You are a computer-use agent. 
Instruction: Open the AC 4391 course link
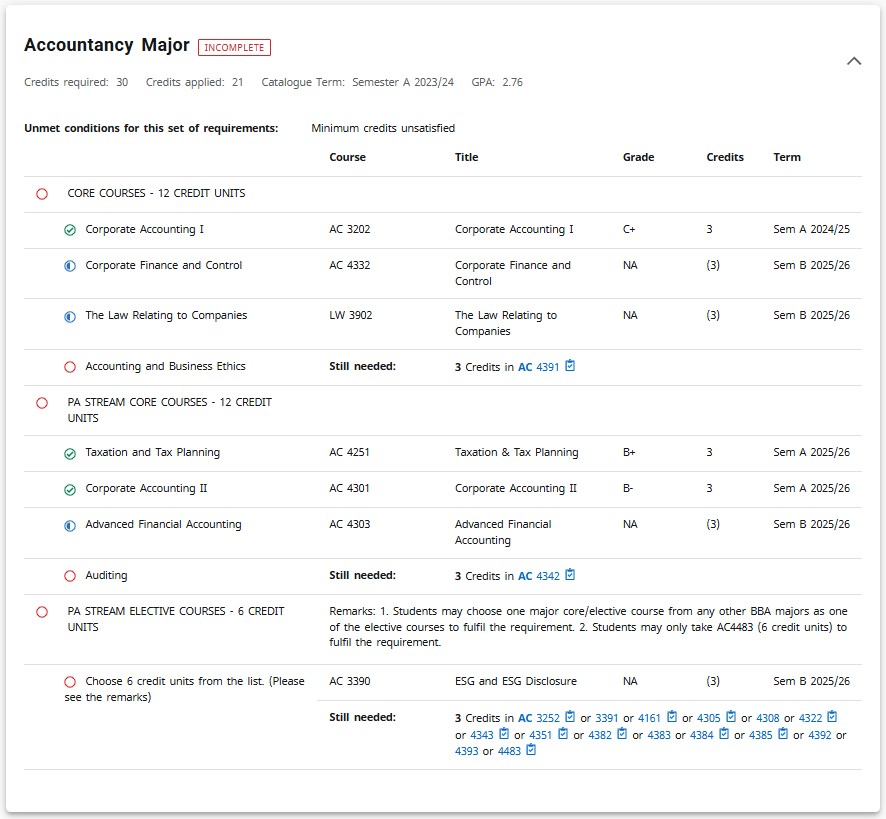click(538, 367)
